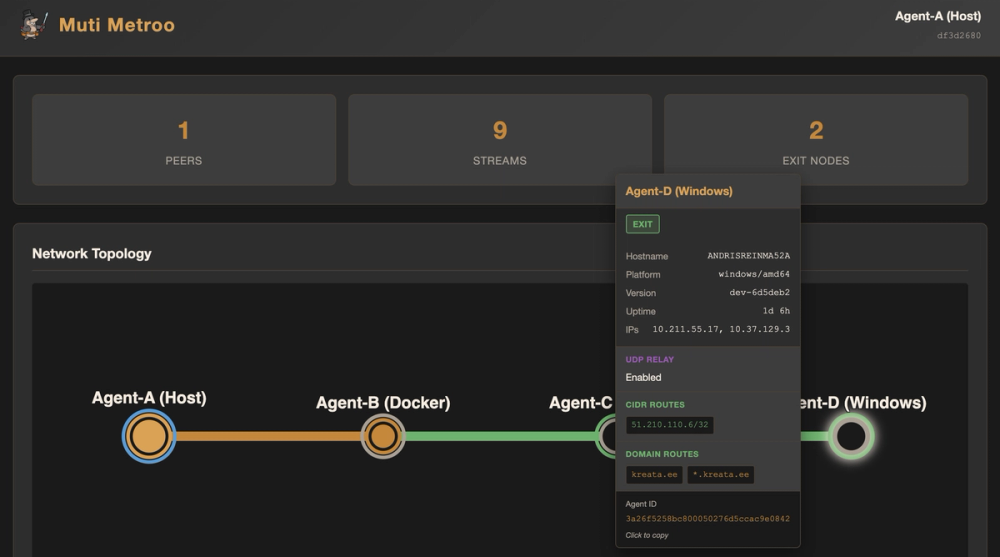The image size is (1000, 557).
Task: Select the Agent-D (Windows) topology node
Action: (x=851, y=436)
